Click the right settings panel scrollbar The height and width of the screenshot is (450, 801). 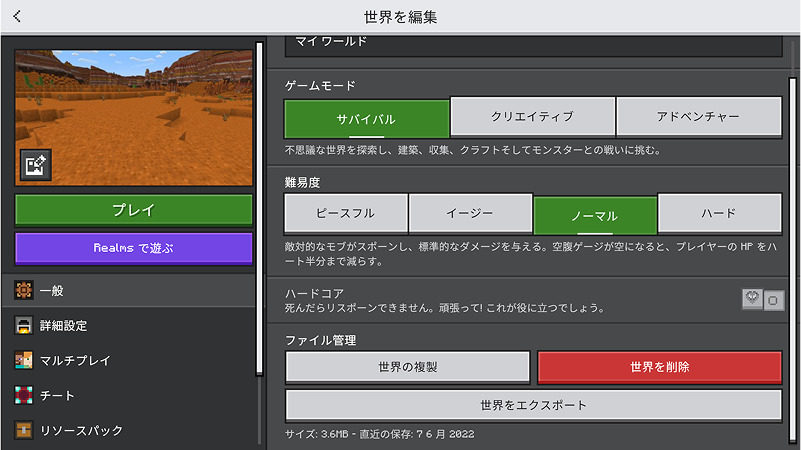coord(793,260)
